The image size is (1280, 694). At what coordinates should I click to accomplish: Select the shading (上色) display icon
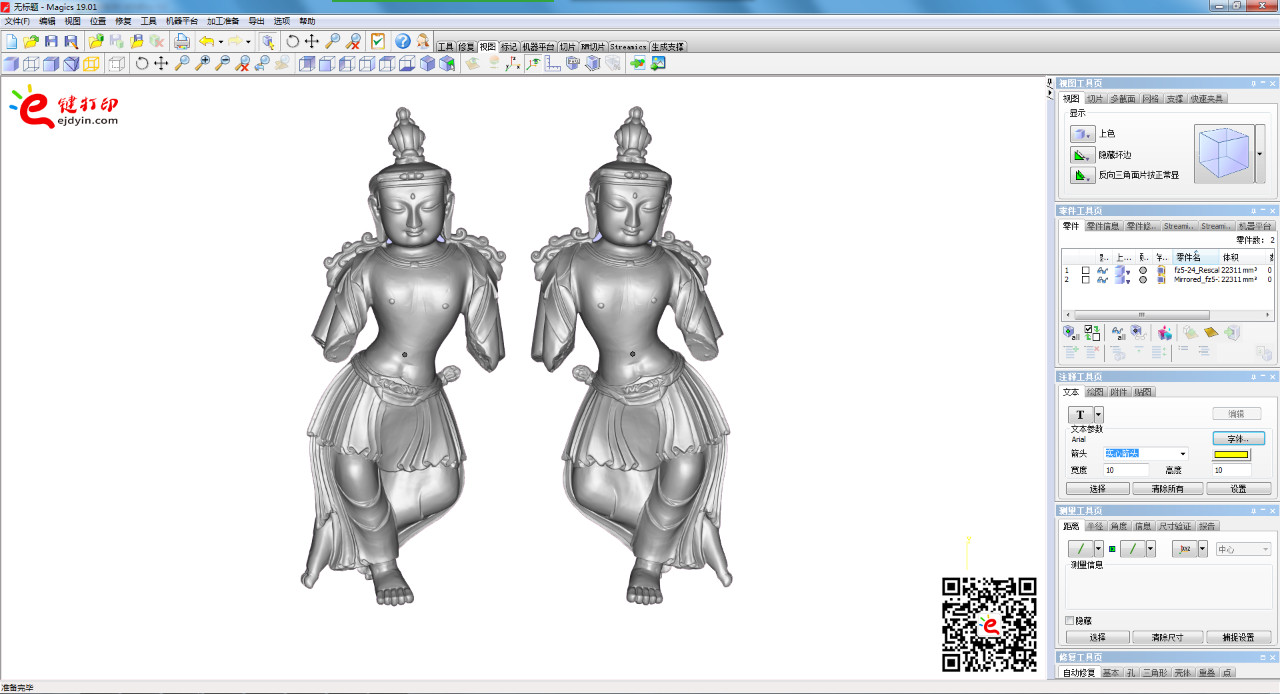click(1082, 134)
